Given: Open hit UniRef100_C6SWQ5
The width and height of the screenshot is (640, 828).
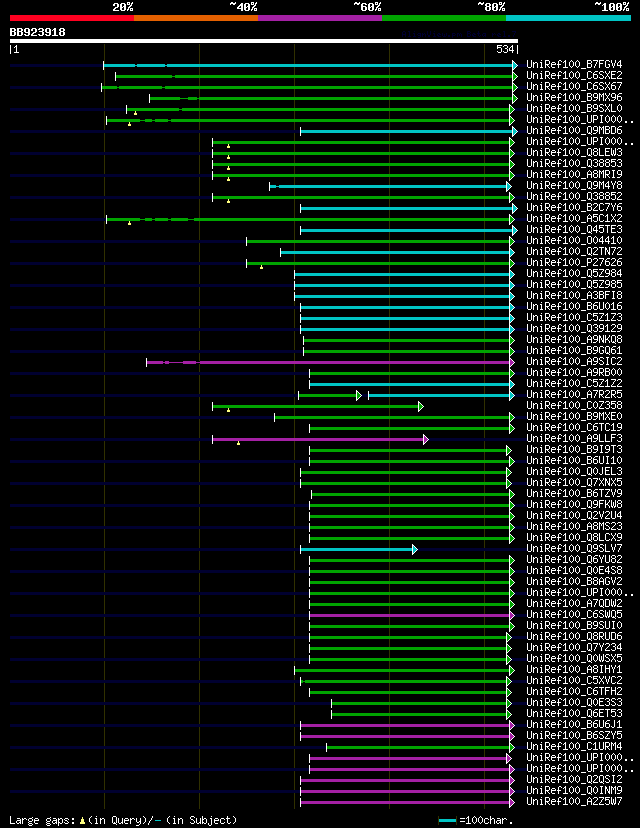Looking at the screenshot, I should click(574, 614).
